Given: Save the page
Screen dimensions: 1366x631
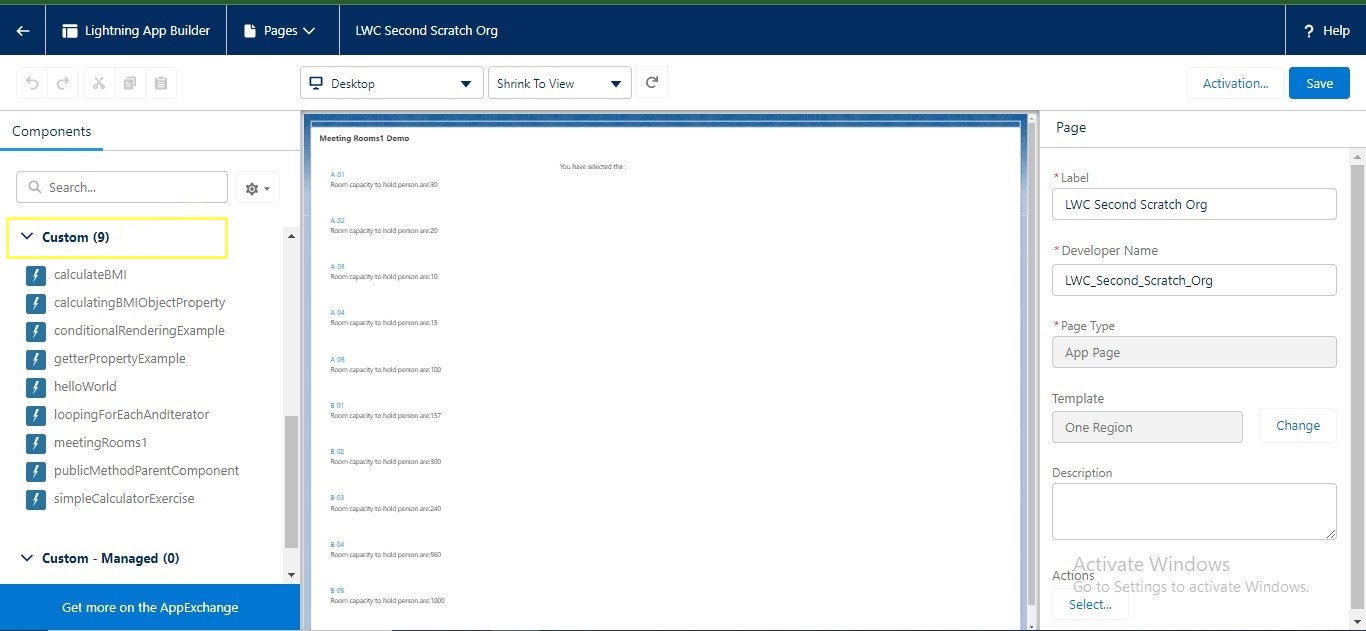Looking at the screenshot, I should point(1319,83).
